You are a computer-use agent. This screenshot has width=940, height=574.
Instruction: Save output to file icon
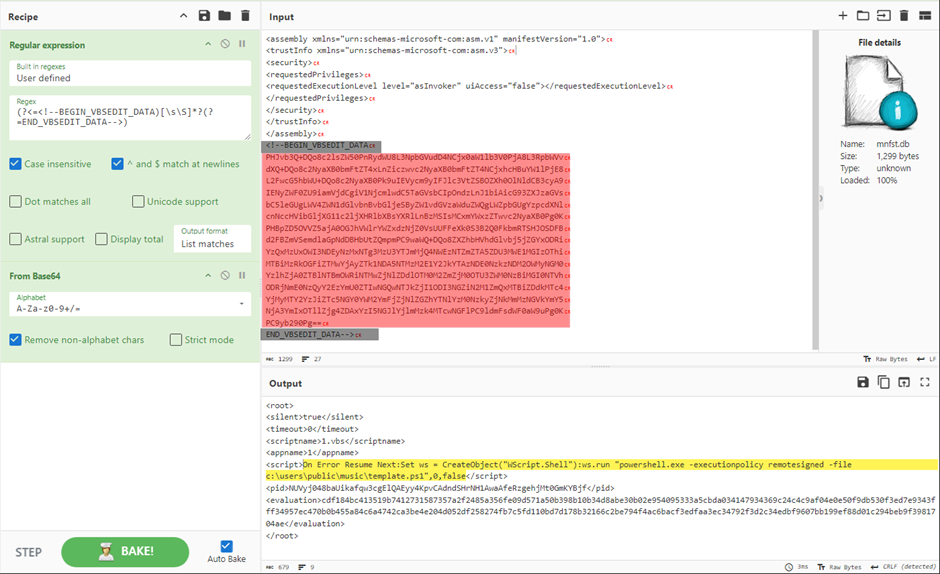click(863, 382)
